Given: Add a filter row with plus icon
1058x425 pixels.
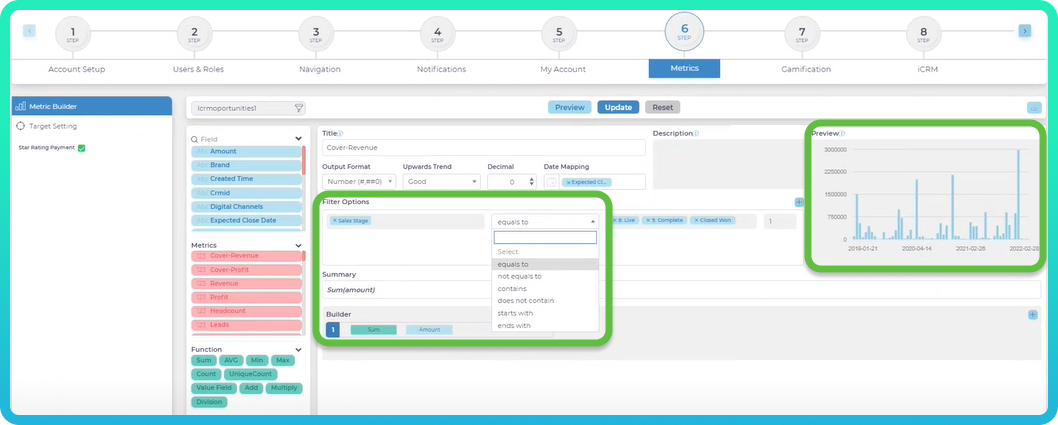Looking at the screenshot, I should coord(799,202).
